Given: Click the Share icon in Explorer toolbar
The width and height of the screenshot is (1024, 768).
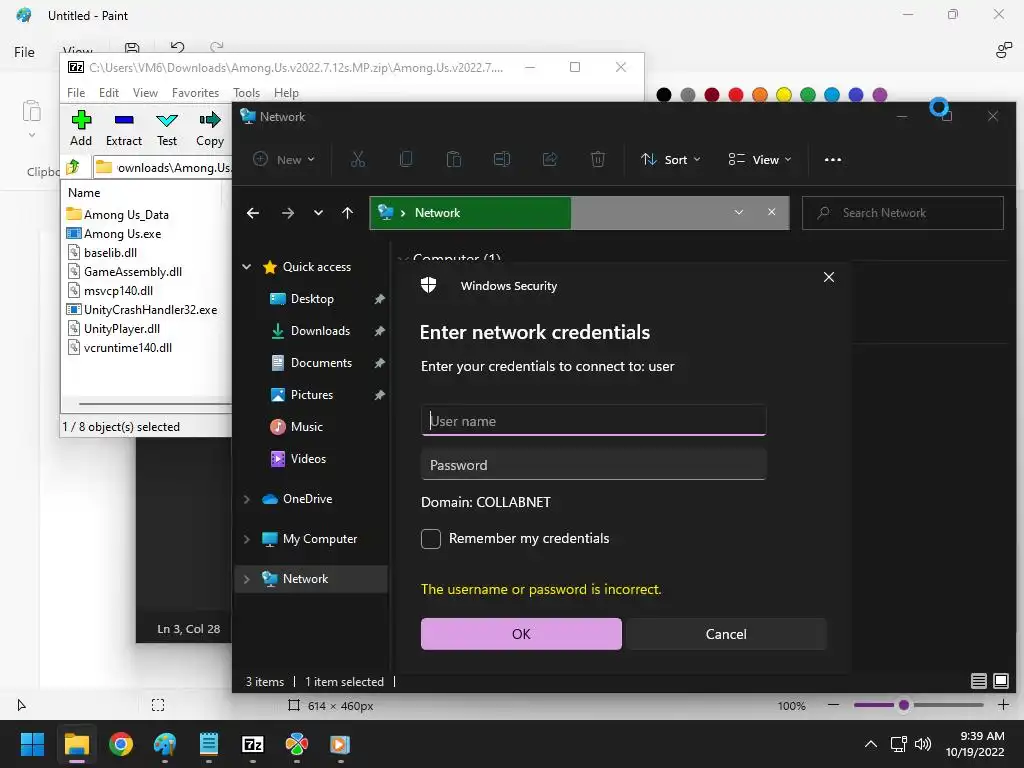Looking at the screenshot, I should coord(550,159).
